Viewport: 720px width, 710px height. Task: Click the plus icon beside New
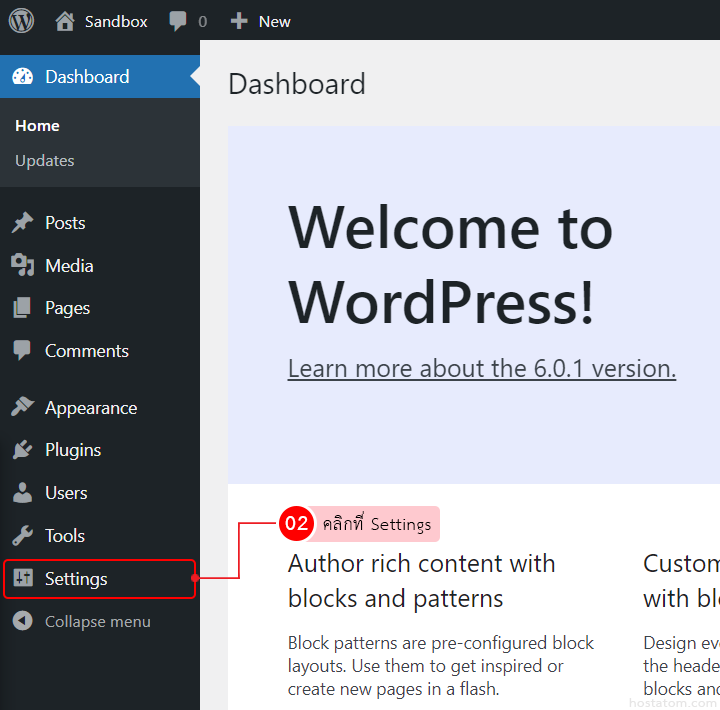point(239,21)
